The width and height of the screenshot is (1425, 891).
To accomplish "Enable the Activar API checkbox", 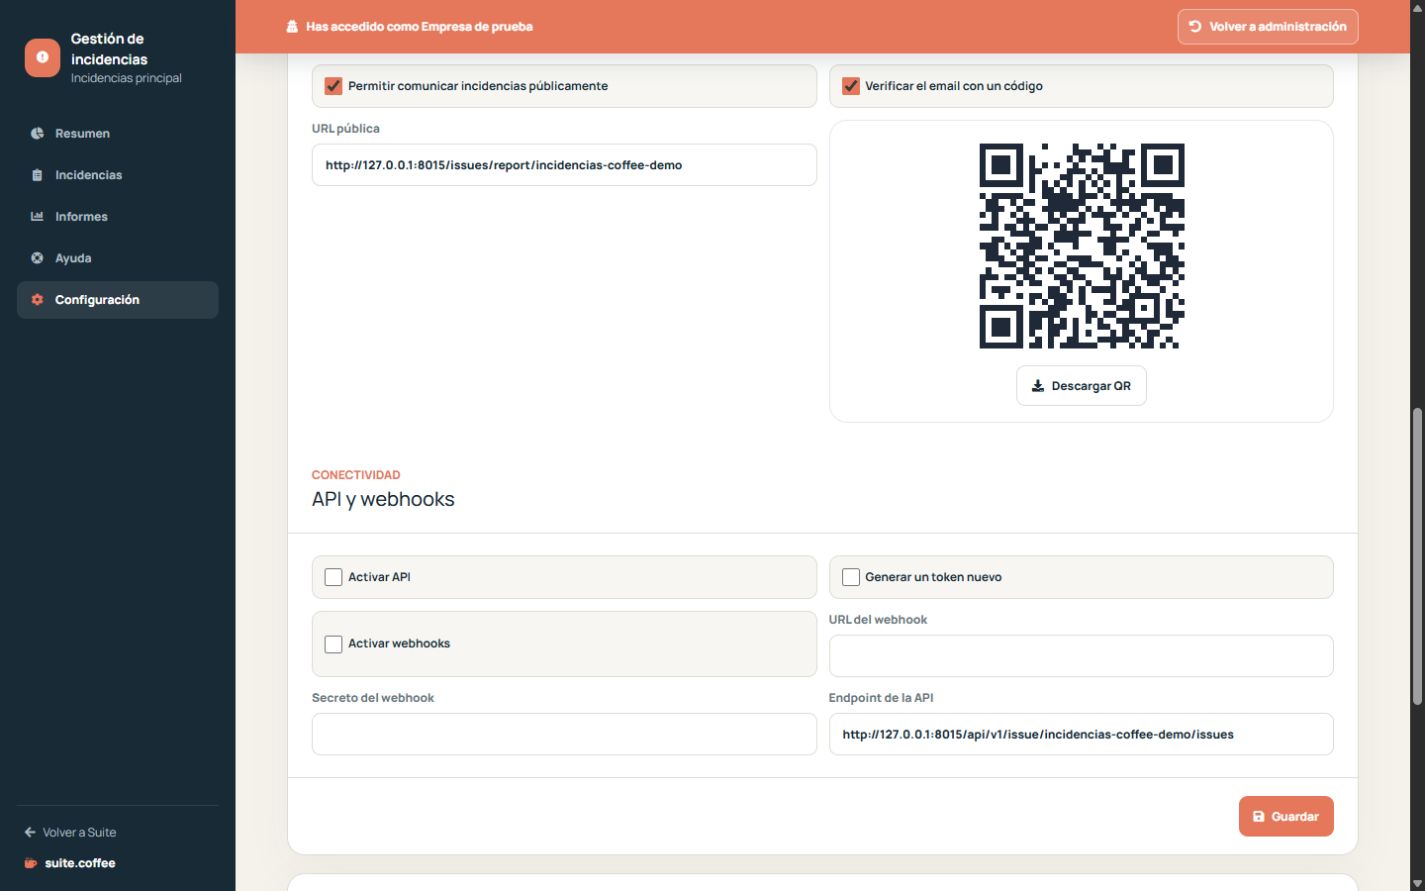I will (333, 577).
